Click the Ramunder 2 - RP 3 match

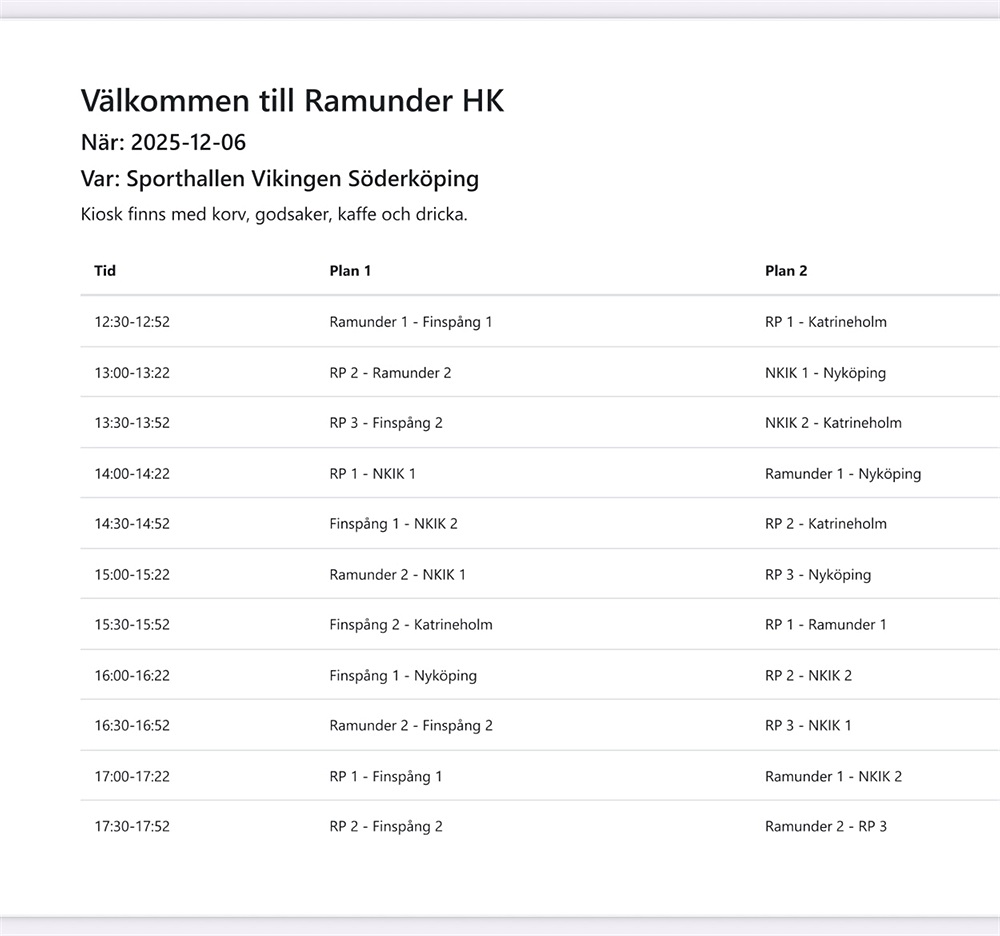click(825, 827)
